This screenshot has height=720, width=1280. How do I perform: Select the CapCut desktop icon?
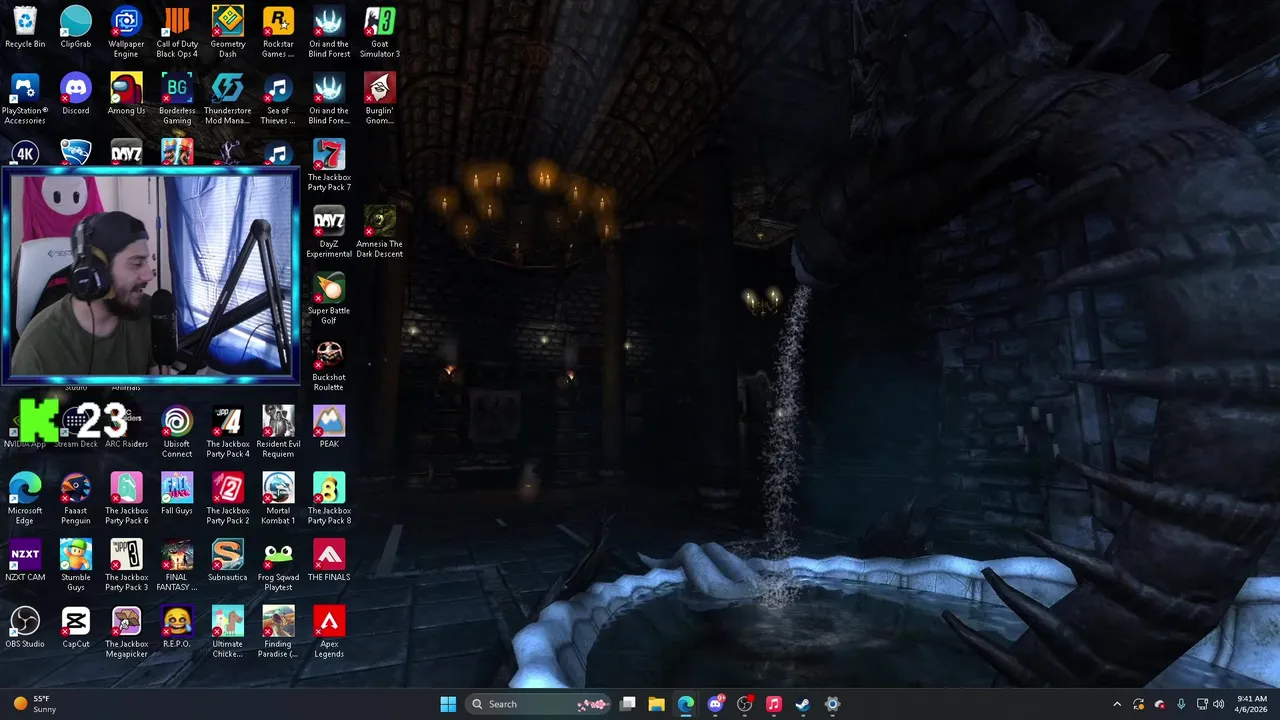click(76, 627)
